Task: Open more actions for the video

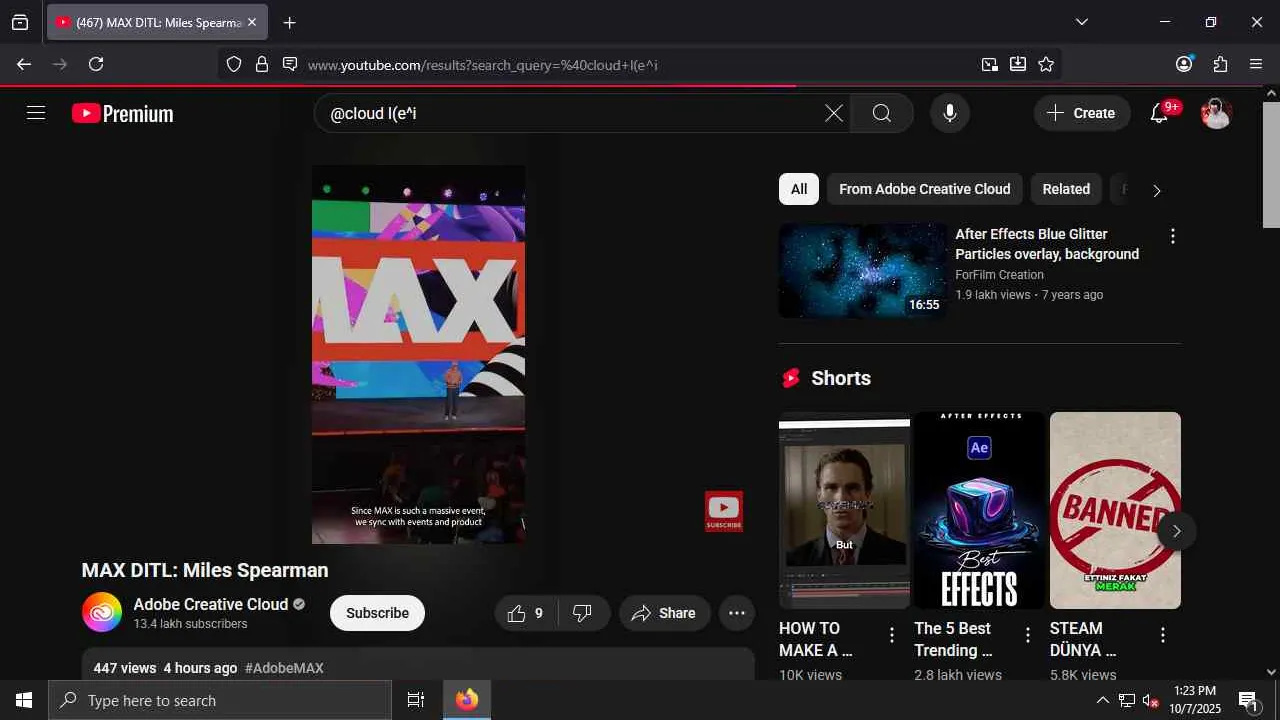Action: (x=737, y=613)
